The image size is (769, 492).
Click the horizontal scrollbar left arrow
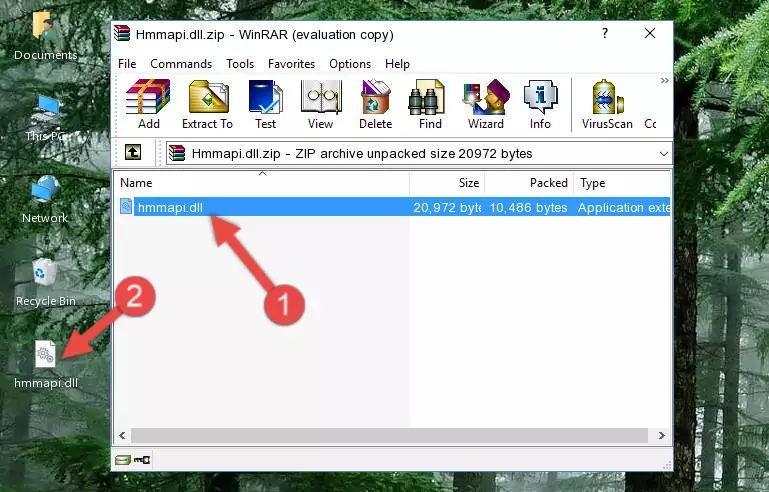pyautogui.click(x=122, y=435)
